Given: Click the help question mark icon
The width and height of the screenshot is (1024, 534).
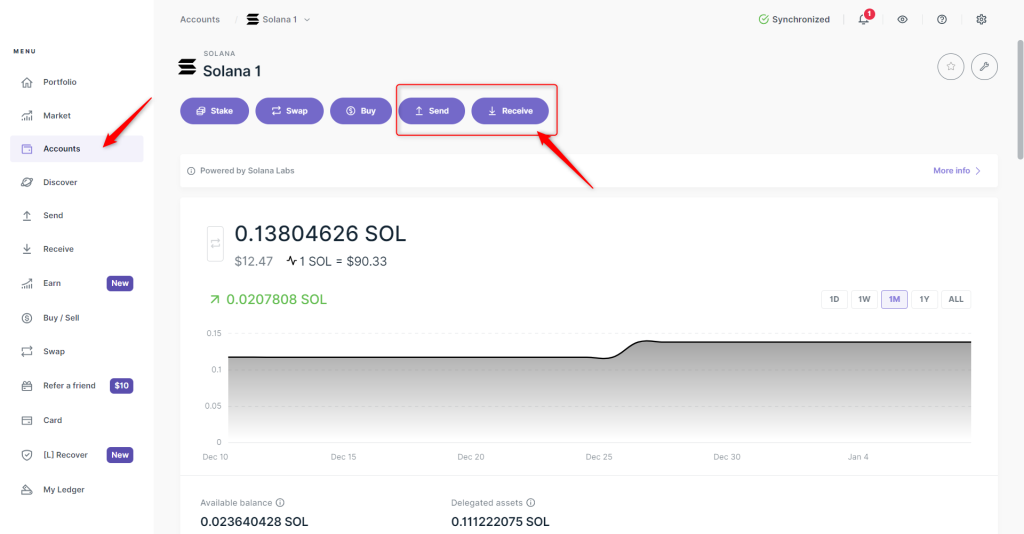Looking at the screenshot, I should 942,19.
